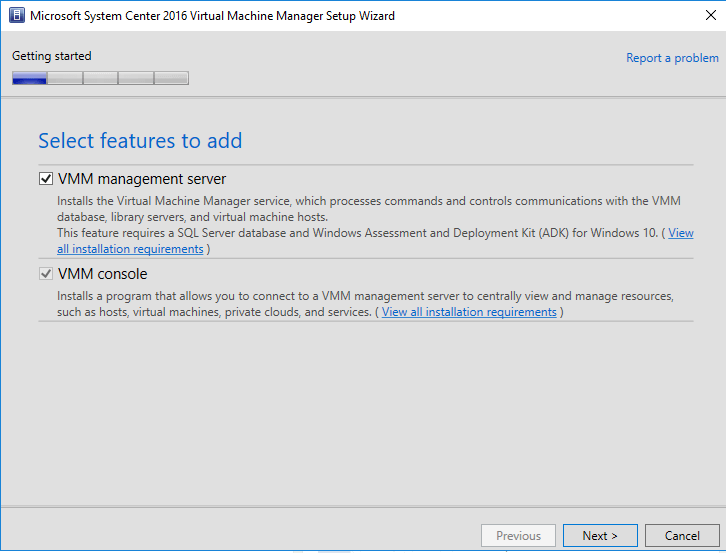Click the first blue progress bar segment

tap(30, 78)
